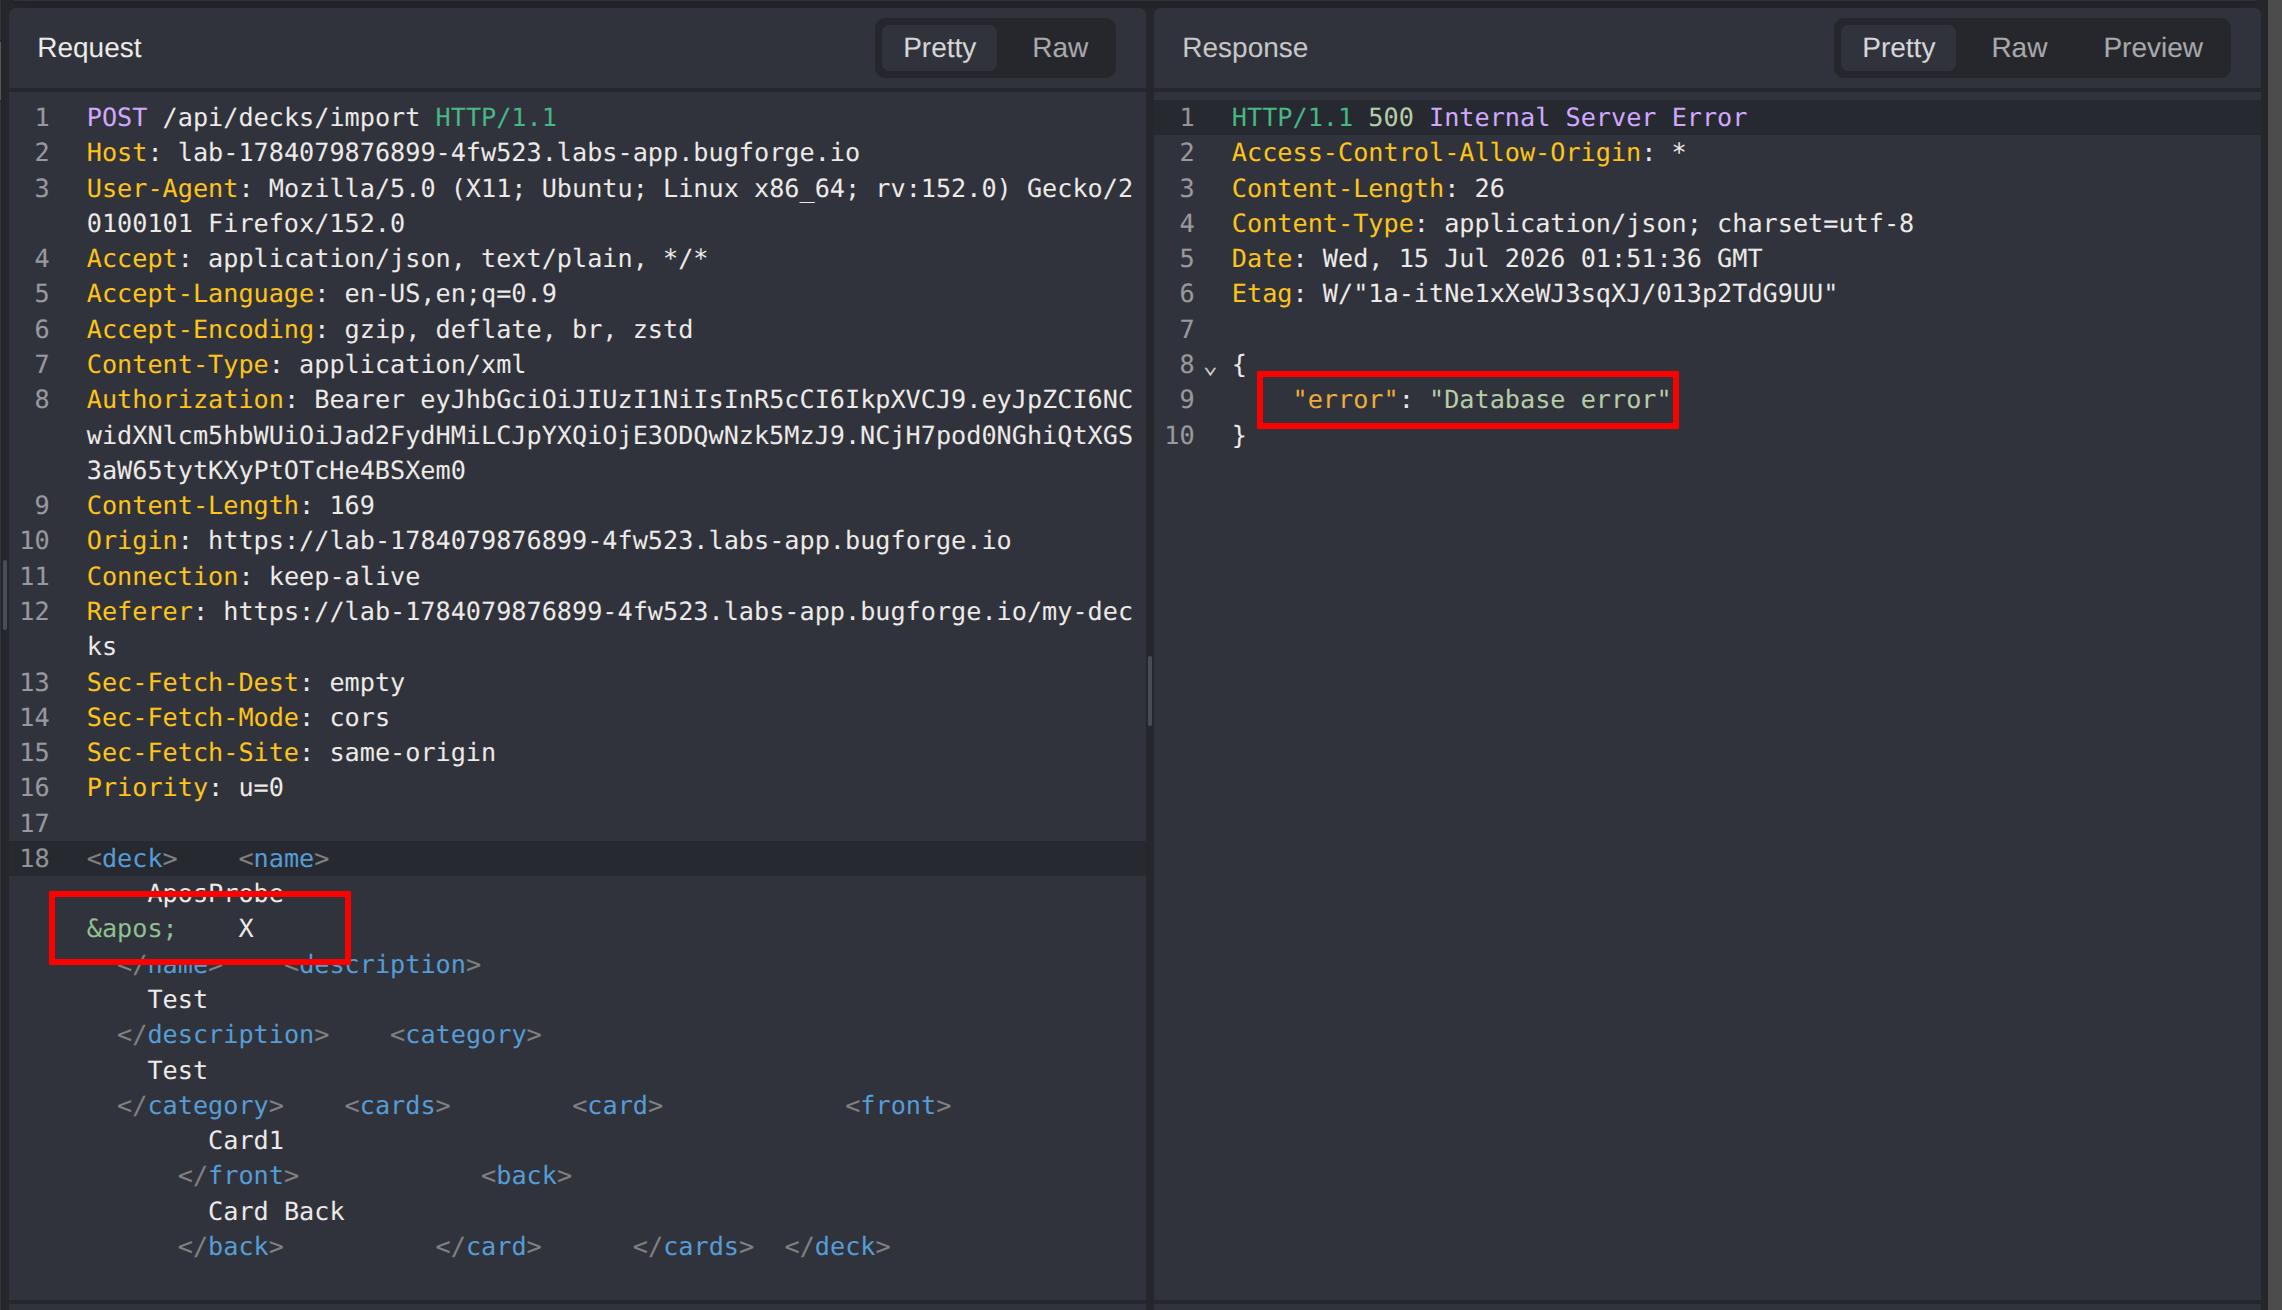Switch Response panel to Pretty view

[x=1898, y=48]
